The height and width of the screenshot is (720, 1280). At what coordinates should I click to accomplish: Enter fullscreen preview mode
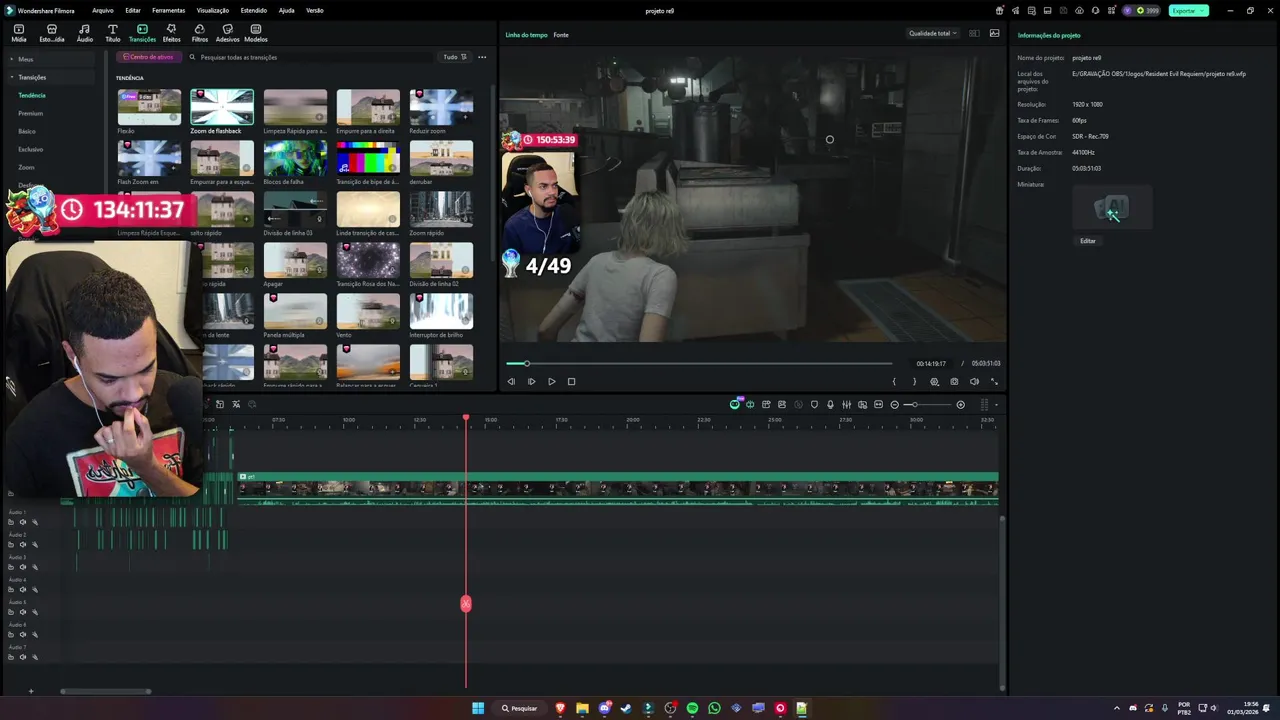(x=994, y=381)
